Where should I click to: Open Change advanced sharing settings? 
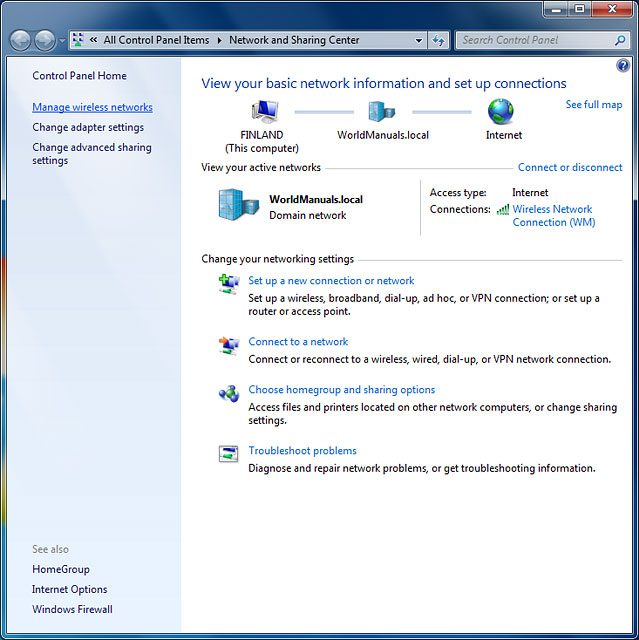(92, 154)
